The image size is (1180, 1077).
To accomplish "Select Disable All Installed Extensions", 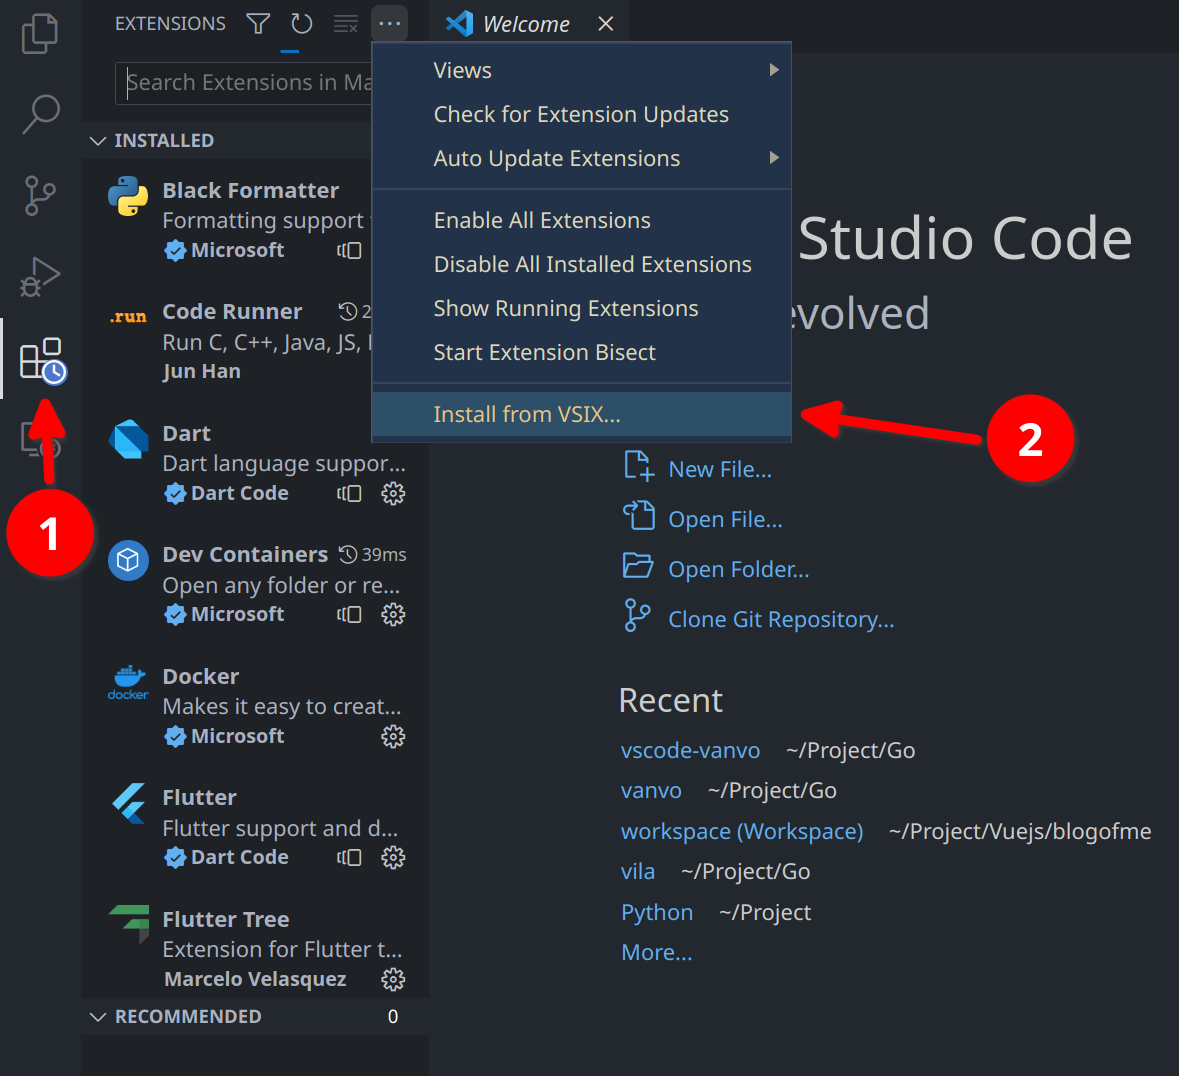I will [582, 264].
